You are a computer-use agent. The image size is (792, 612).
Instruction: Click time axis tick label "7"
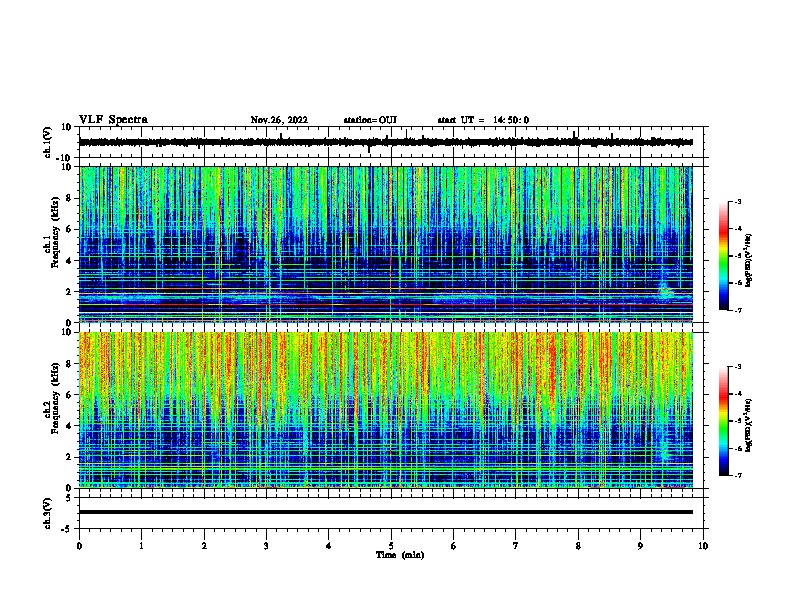[x=516, y=546]
